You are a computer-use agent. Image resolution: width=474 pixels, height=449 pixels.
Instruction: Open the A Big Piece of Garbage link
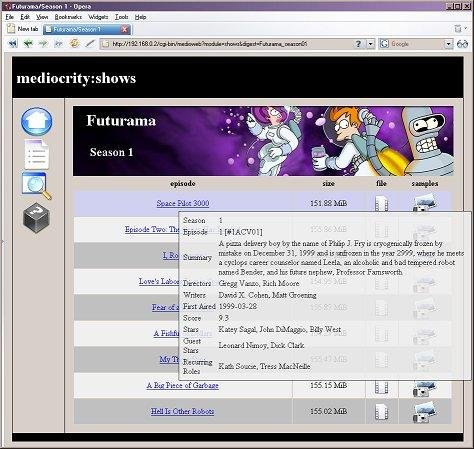point(183,385)
